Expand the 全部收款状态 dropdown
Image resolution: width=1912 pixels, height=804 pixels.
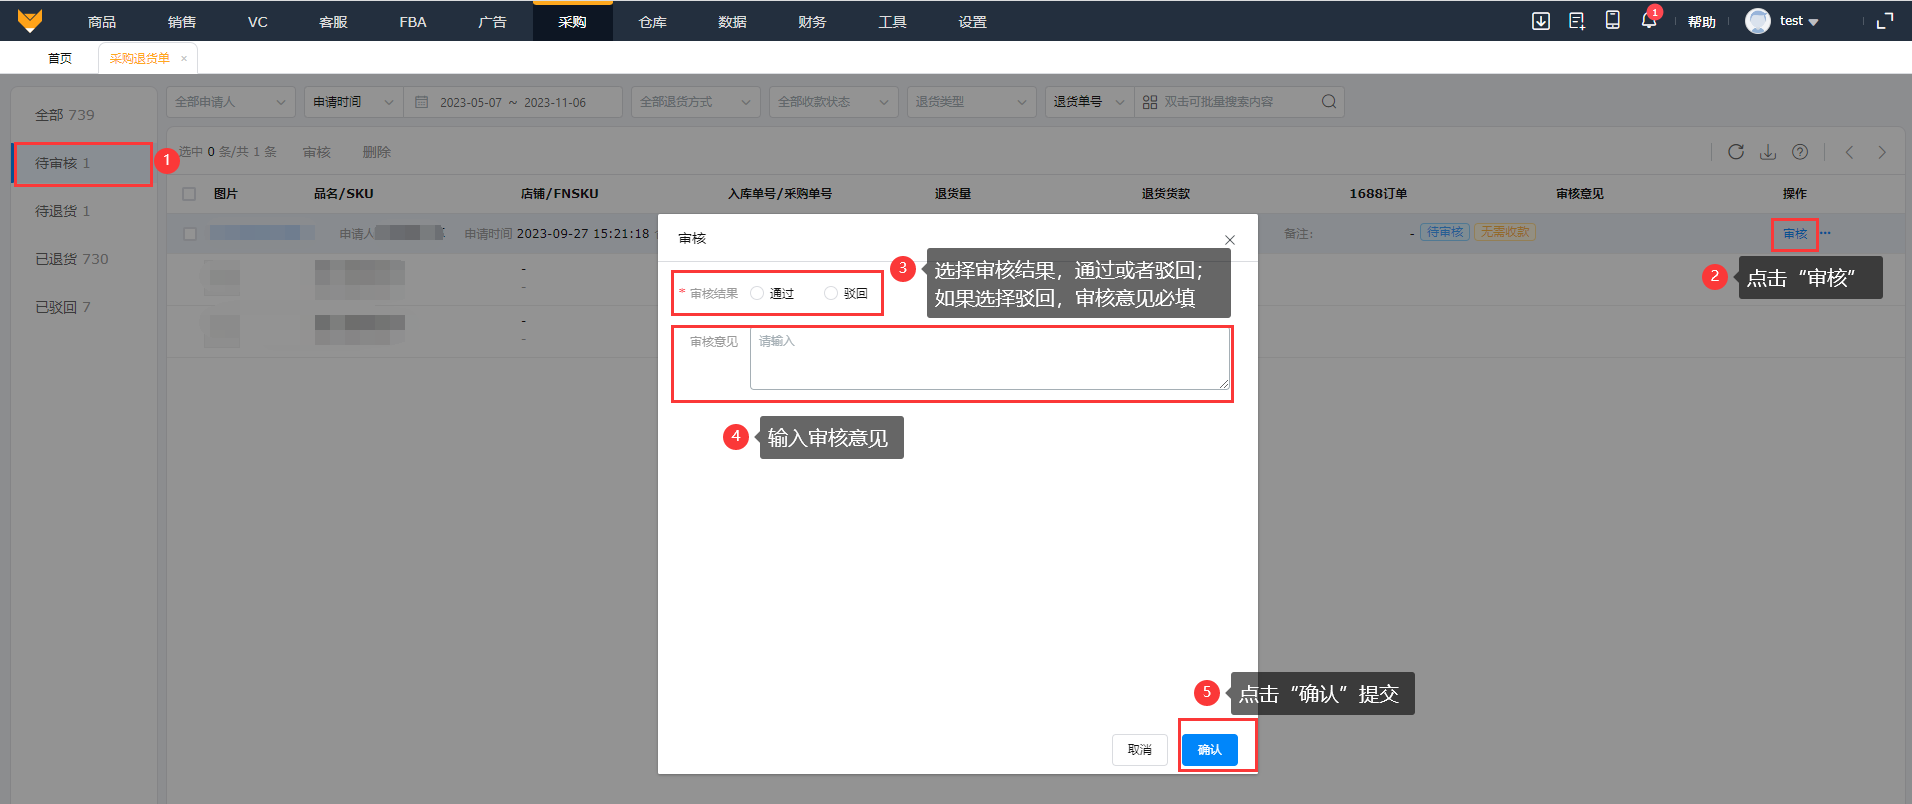(x=833, y=102)
